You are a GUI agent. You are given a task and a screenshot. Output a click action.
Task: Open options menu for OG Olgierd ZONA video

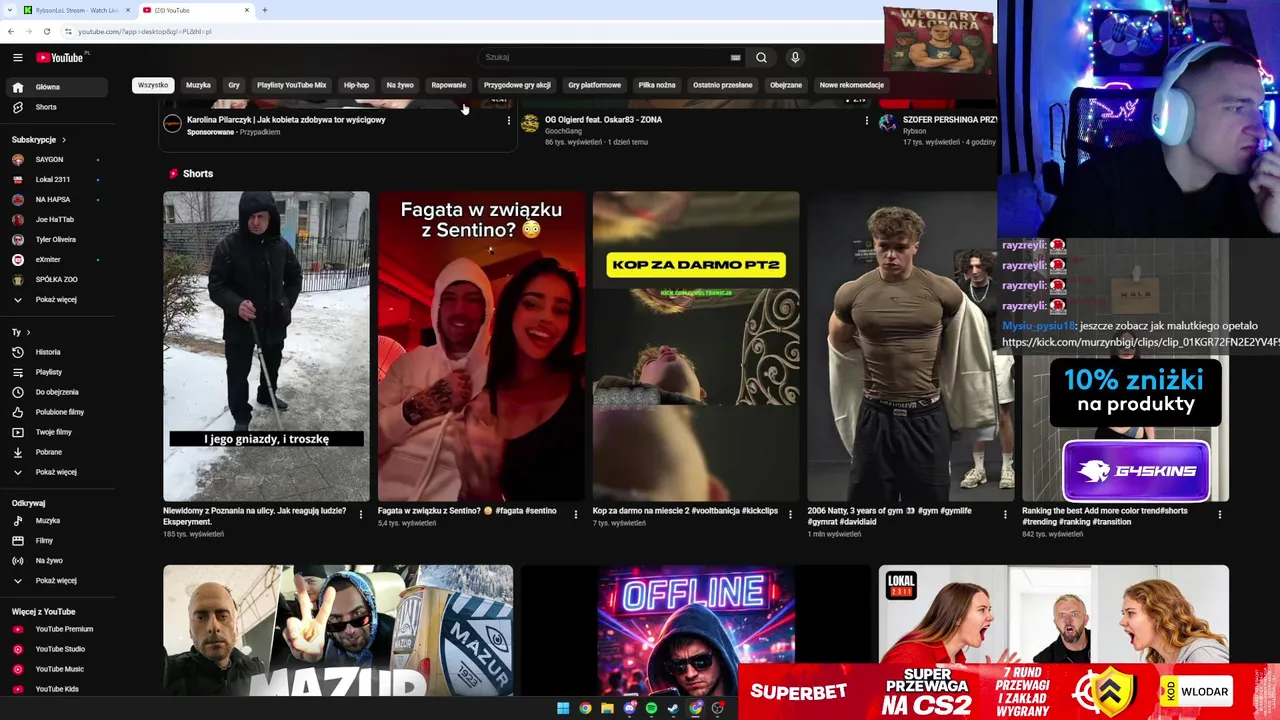click(867, 121)
